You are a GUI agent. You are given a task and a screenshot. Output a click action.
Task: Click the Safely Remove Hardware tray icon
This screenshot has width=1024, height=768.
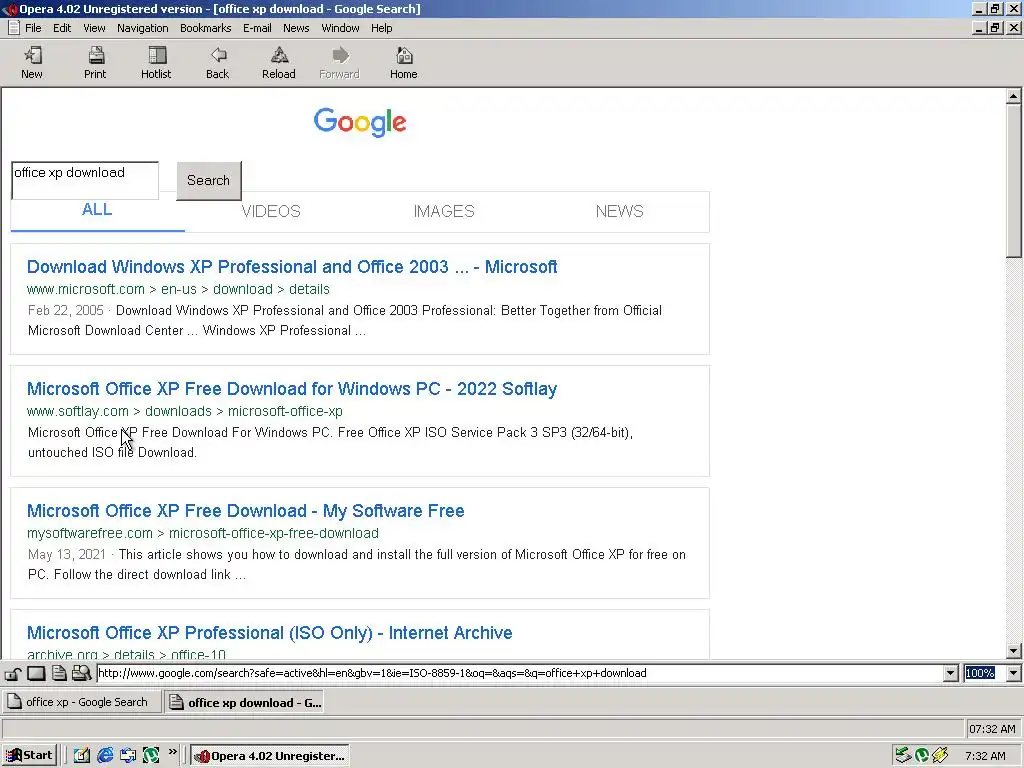tap(903, 756)
